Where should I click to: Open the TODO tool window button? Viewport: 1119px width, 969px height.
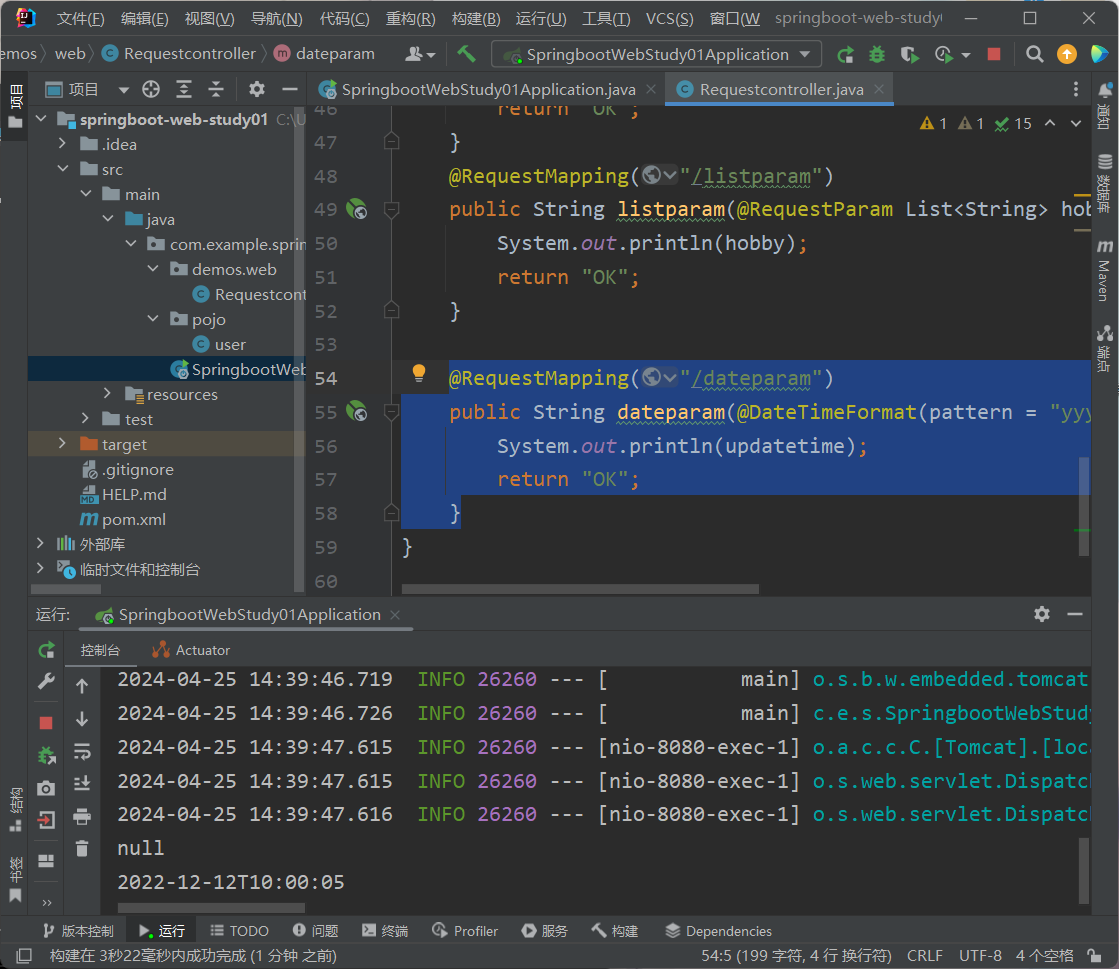click(238, 931)
